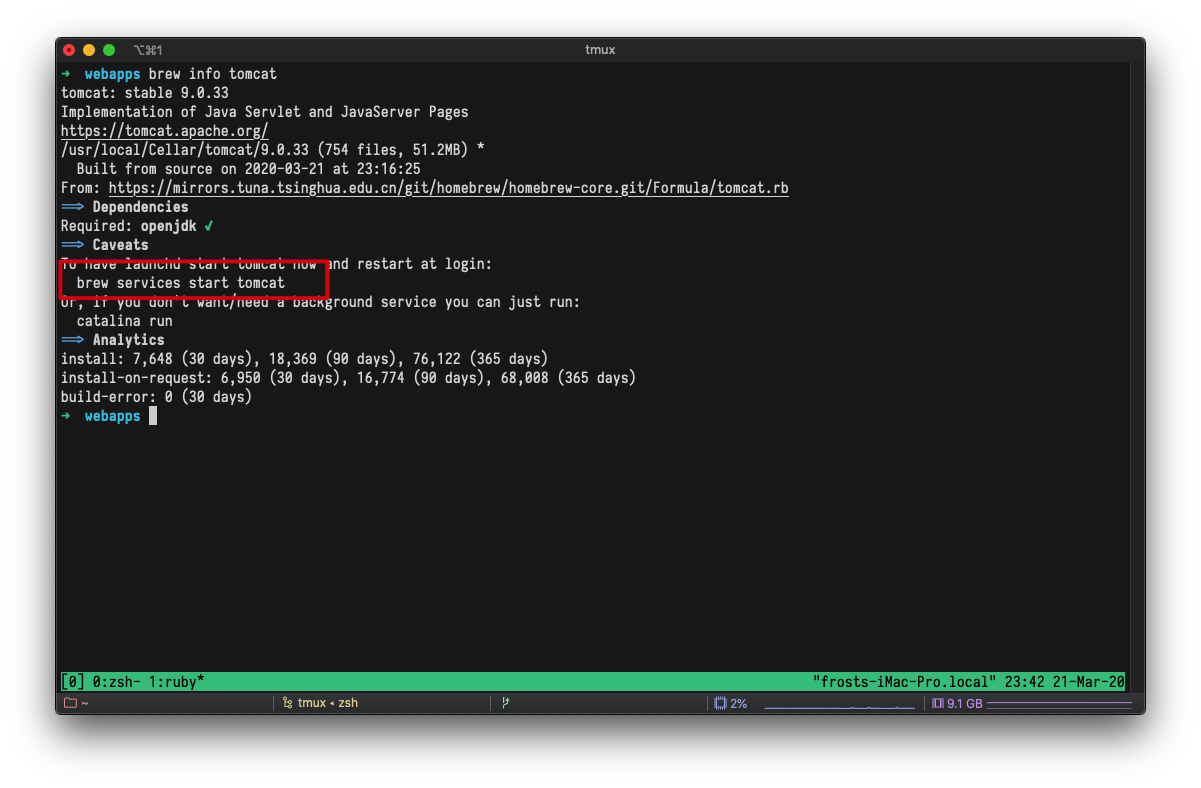1201x788 pixels.
Task: Open the https://tomcat.apache.org/ link
Action: pyautogui.click(x=165, y=131)
